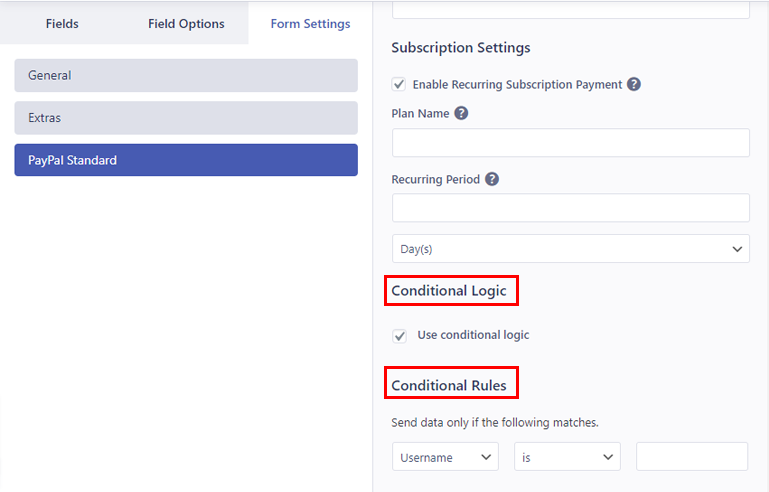Click the Conditional Logic heading
This screenshot has height=492, width=769.
pyautogui.click(x=451, y=292)
